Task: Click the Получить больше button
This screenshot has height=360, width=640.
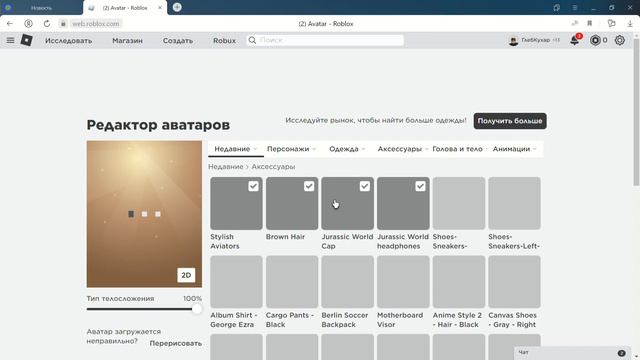Action: [x=510, y=121]
